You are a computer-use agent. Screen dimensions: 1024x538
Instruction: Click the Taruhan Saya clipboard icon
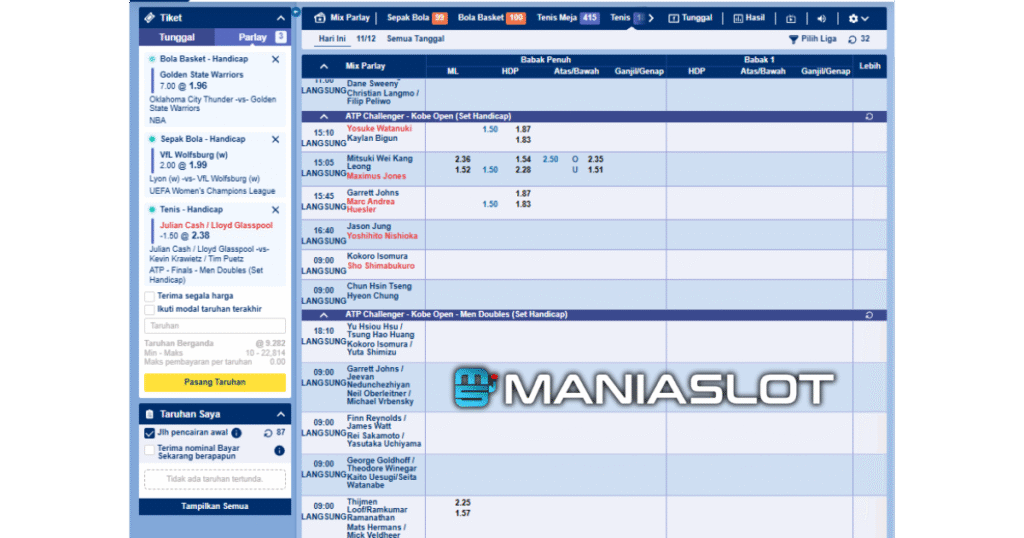pos(150,414)
